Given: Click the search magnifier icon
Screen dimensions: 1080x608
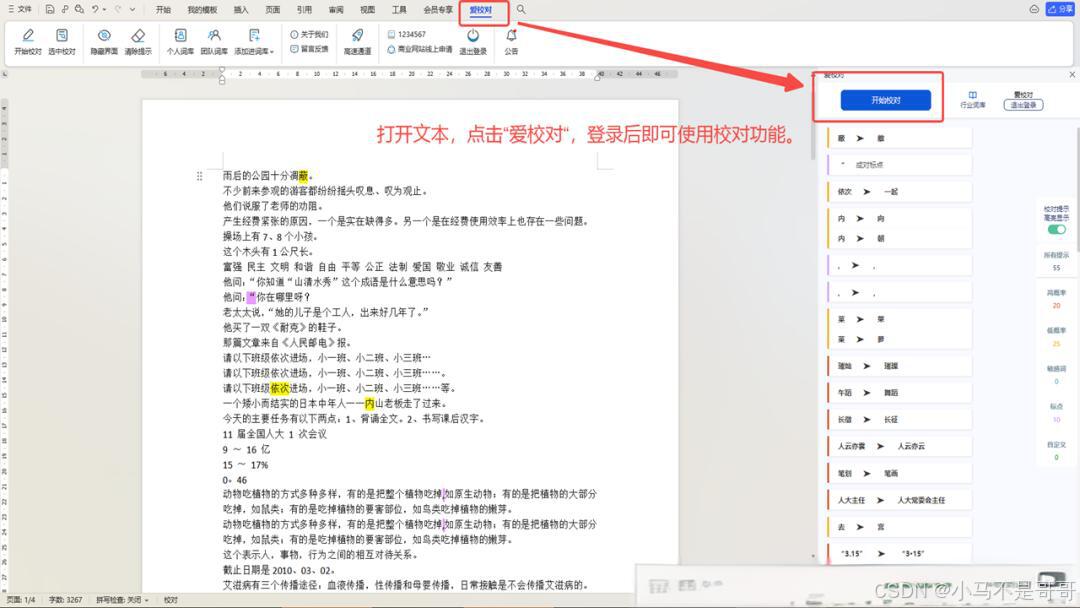Looking at the screenshot, I should point(521,10).
